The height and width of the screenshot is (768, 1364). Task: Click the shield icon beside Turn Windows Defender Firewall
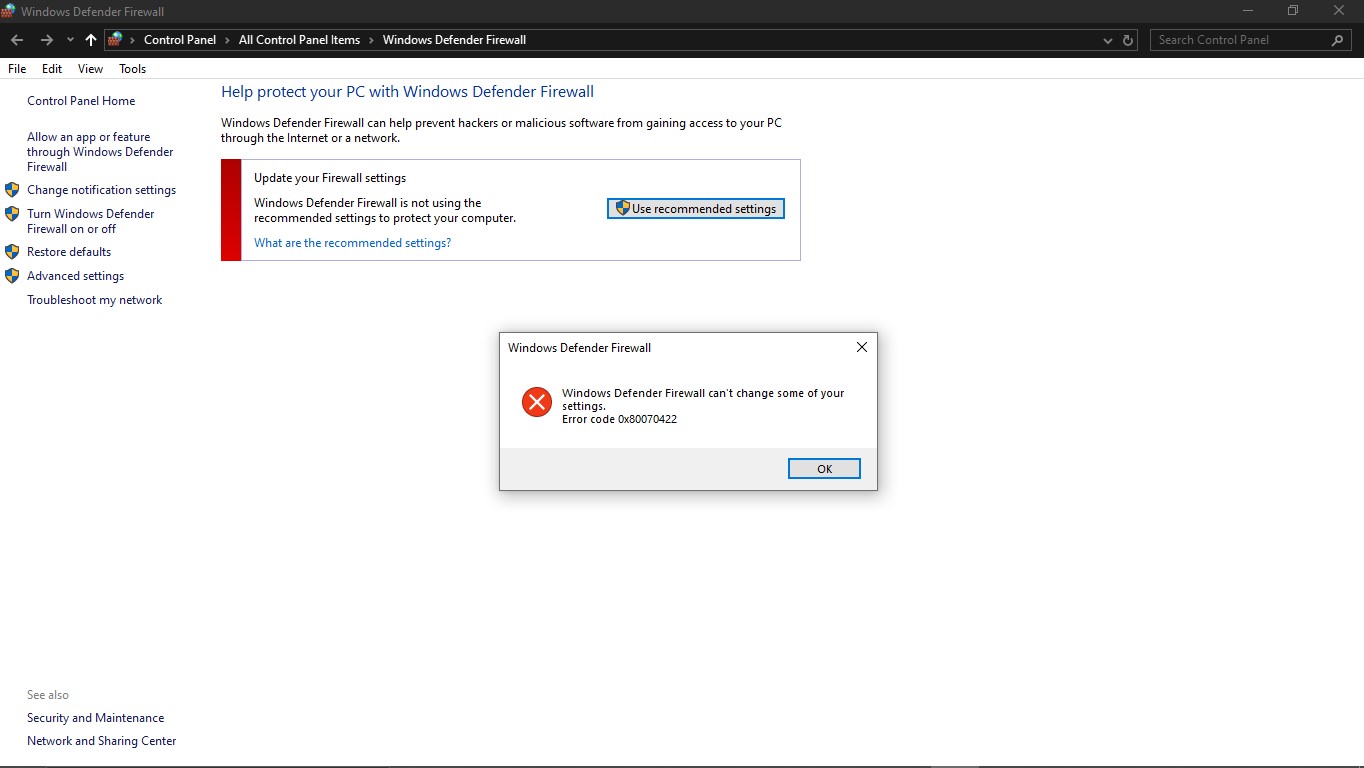click(x=12, y=214)
